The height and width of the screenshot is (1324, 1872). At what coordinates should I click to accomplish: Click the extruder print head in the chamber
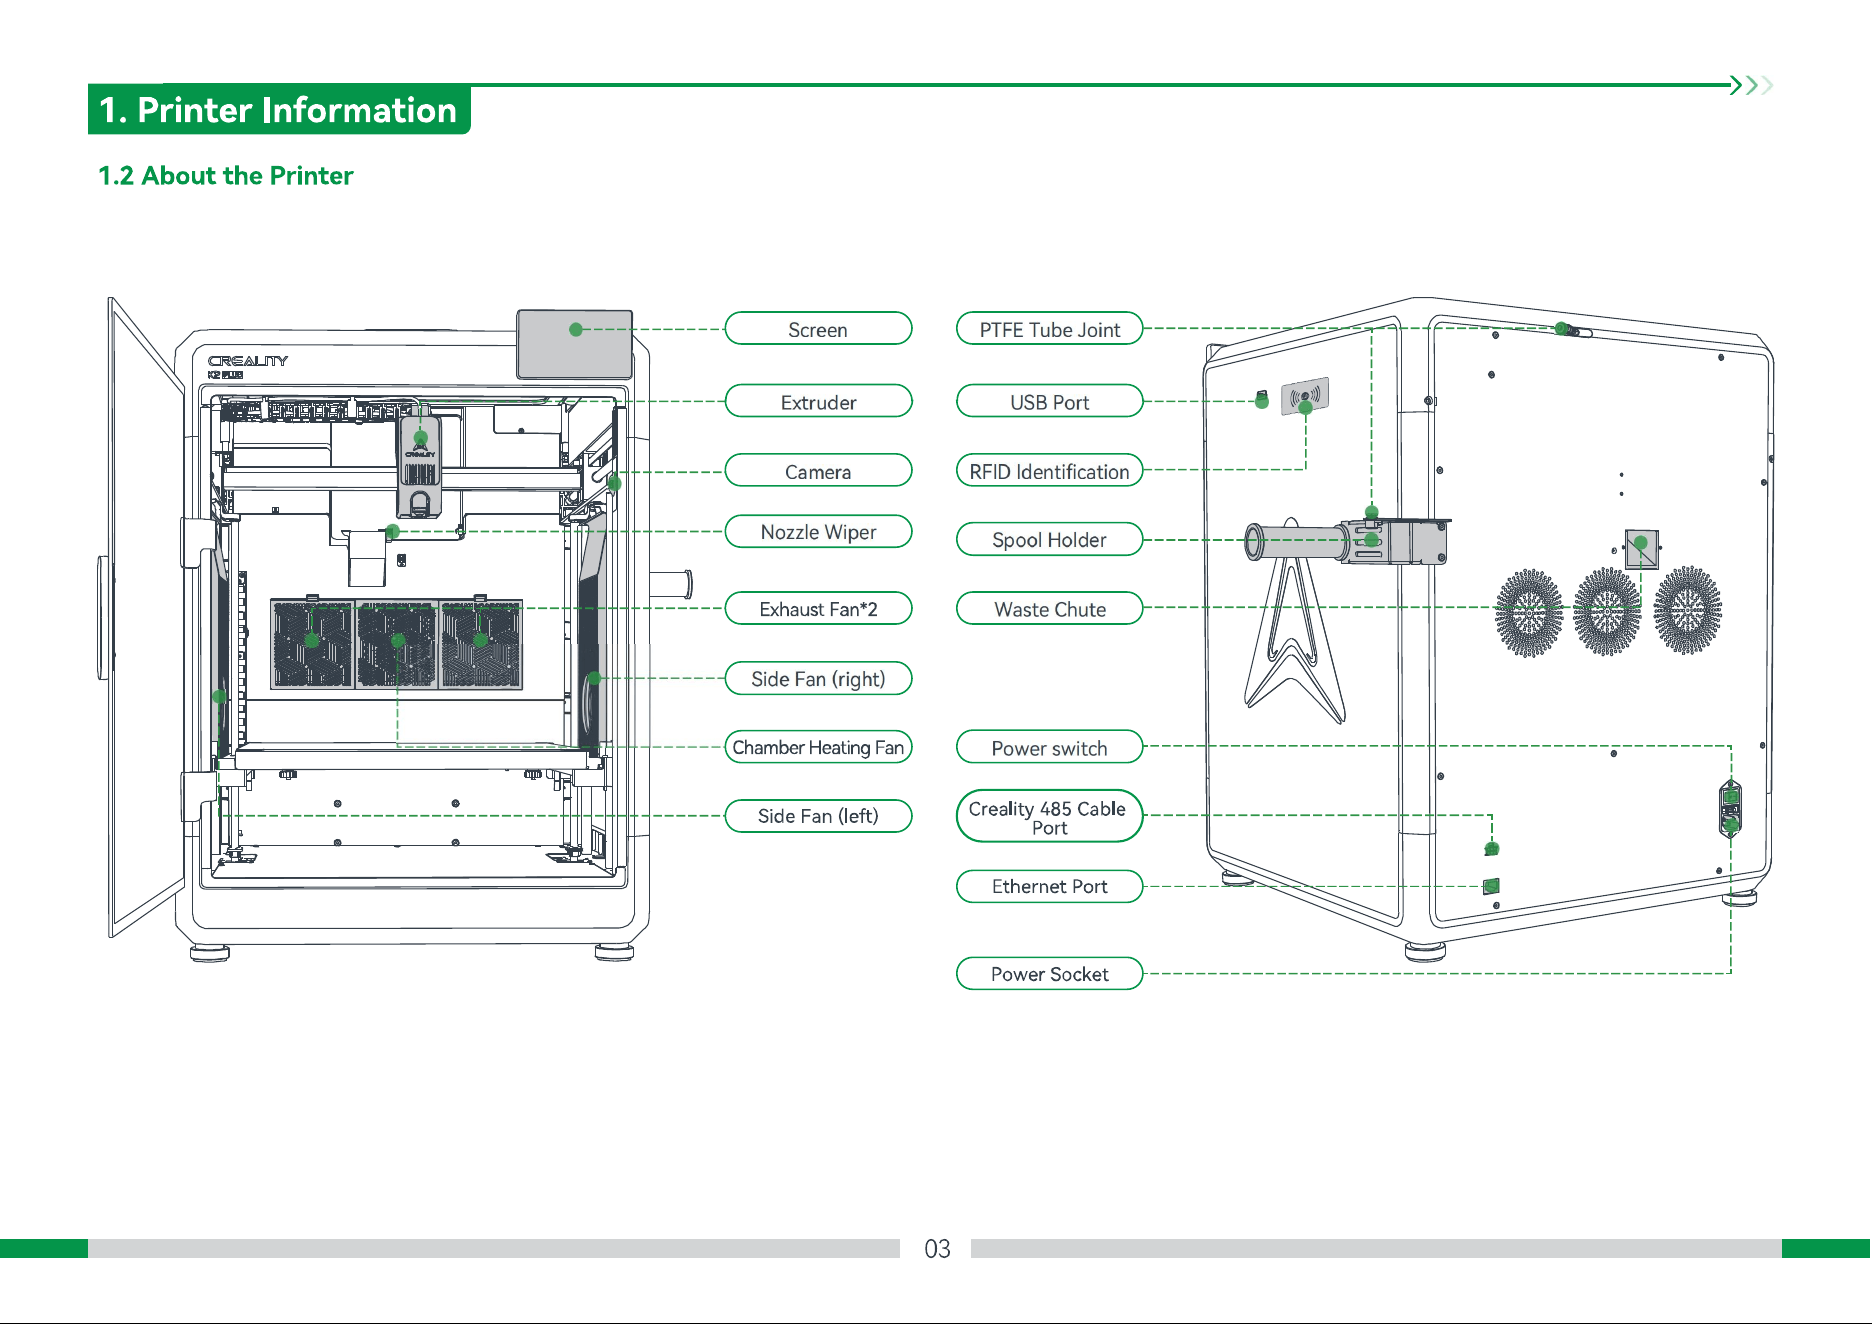click(x=420, y=466)
